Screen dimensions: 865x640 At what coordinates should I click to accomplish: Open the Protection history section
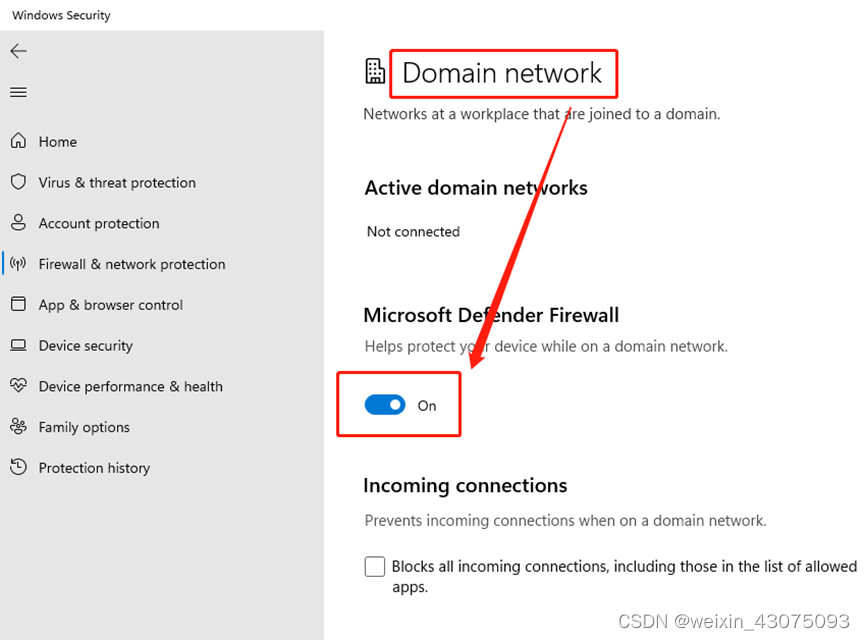(94, 468)
